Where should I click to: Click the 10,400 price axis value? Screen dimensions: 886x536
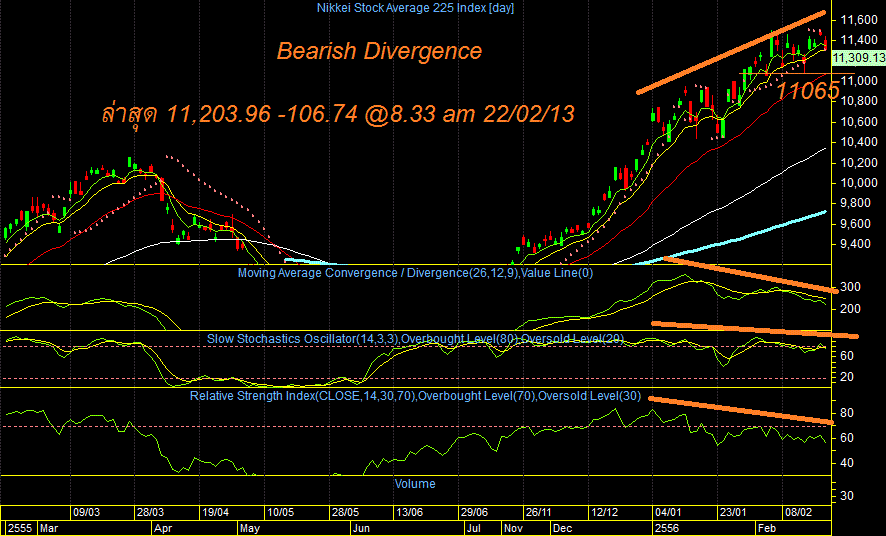pyautogui.click(x=859, y=142)
